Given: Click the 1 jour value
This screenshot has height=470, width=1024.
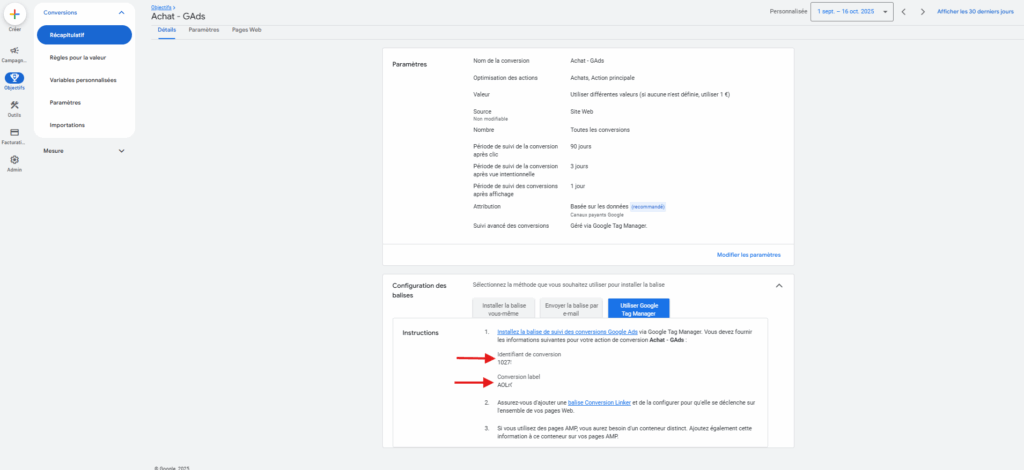Looking at the screenshot, I should [578, 186].
